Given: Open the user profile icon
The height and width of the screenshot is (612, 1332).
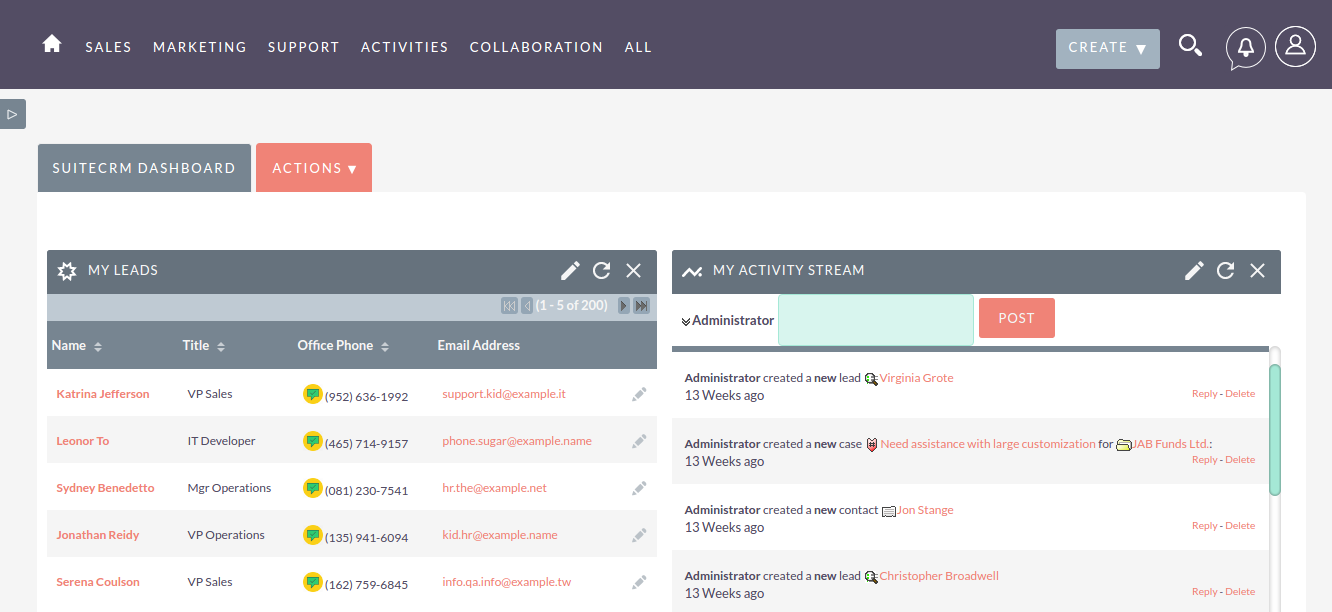Looking at the screenshot, I should tap(1295, 46).
